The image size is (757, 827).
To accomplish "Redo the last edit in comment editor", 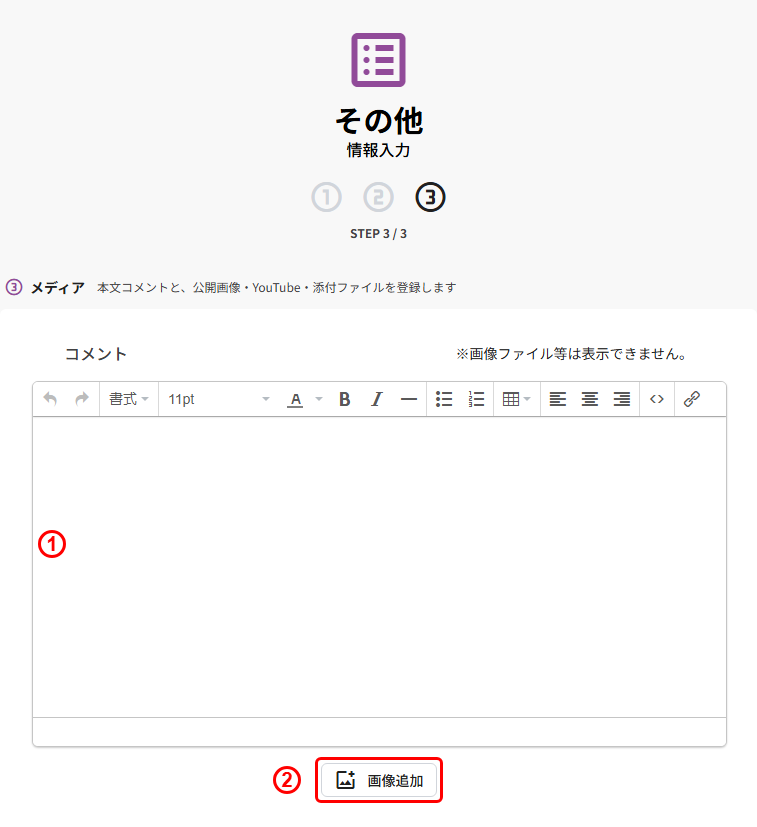I will pyautogui.click(x=82, y=399).
